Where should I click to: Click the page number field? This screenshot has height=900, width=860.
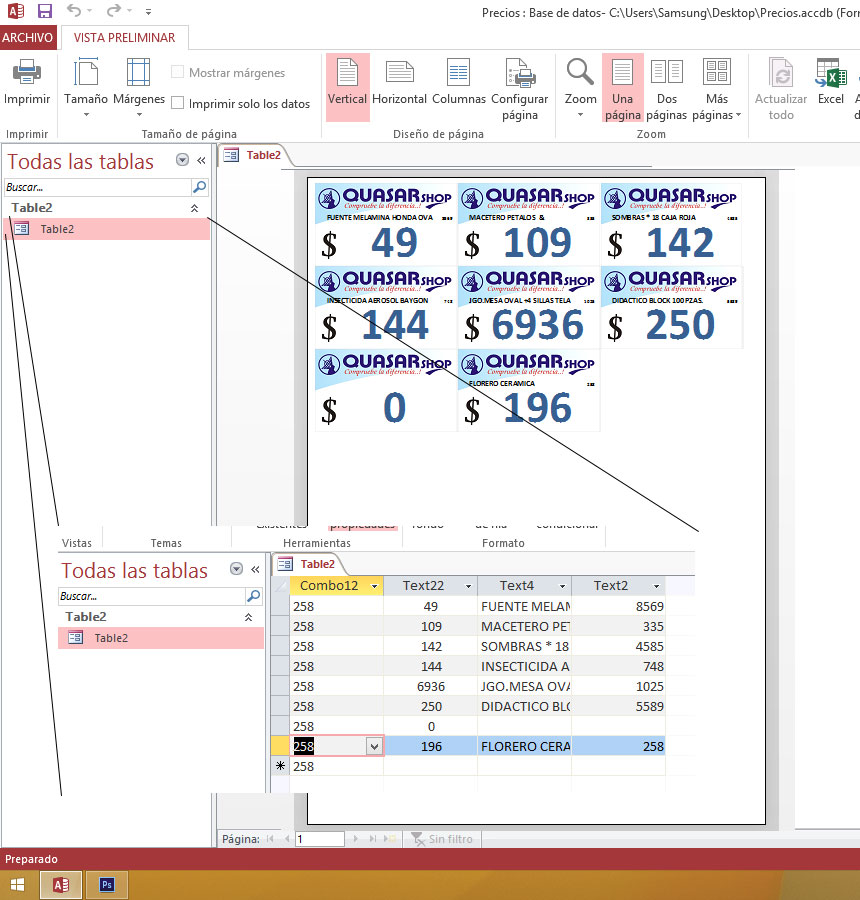tap(320, 839)
